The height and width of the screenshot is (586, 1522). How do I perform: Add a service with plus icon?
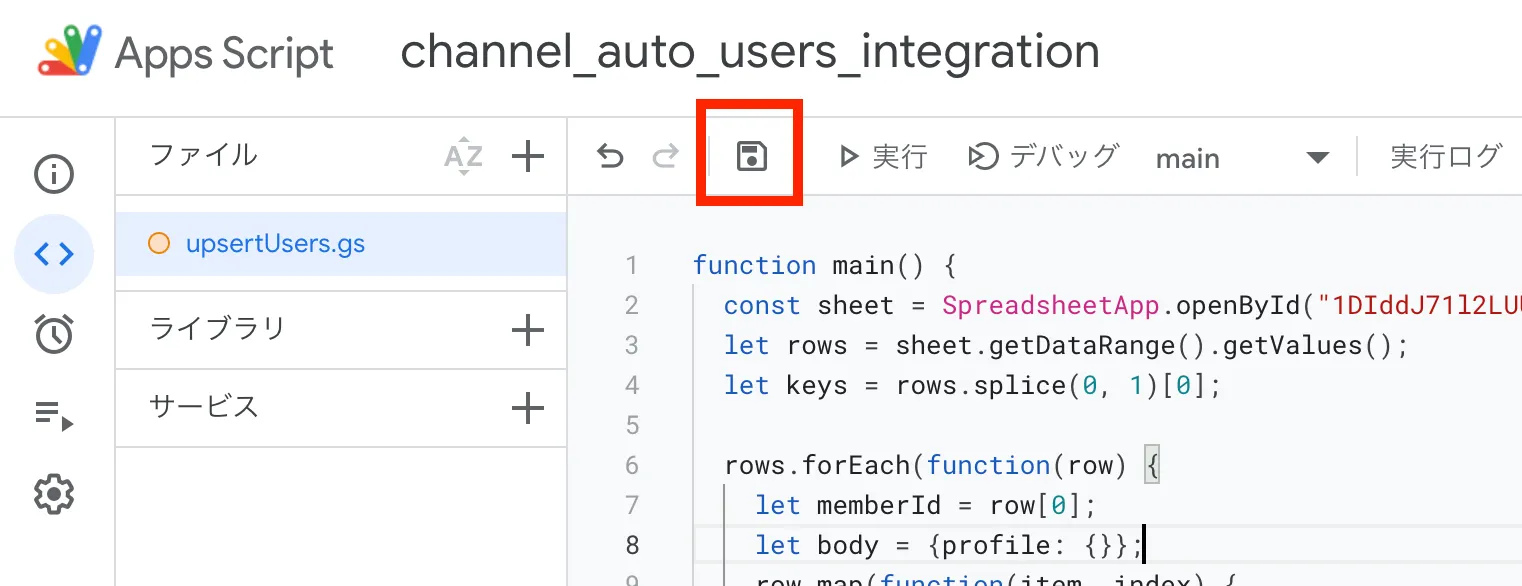527,408
